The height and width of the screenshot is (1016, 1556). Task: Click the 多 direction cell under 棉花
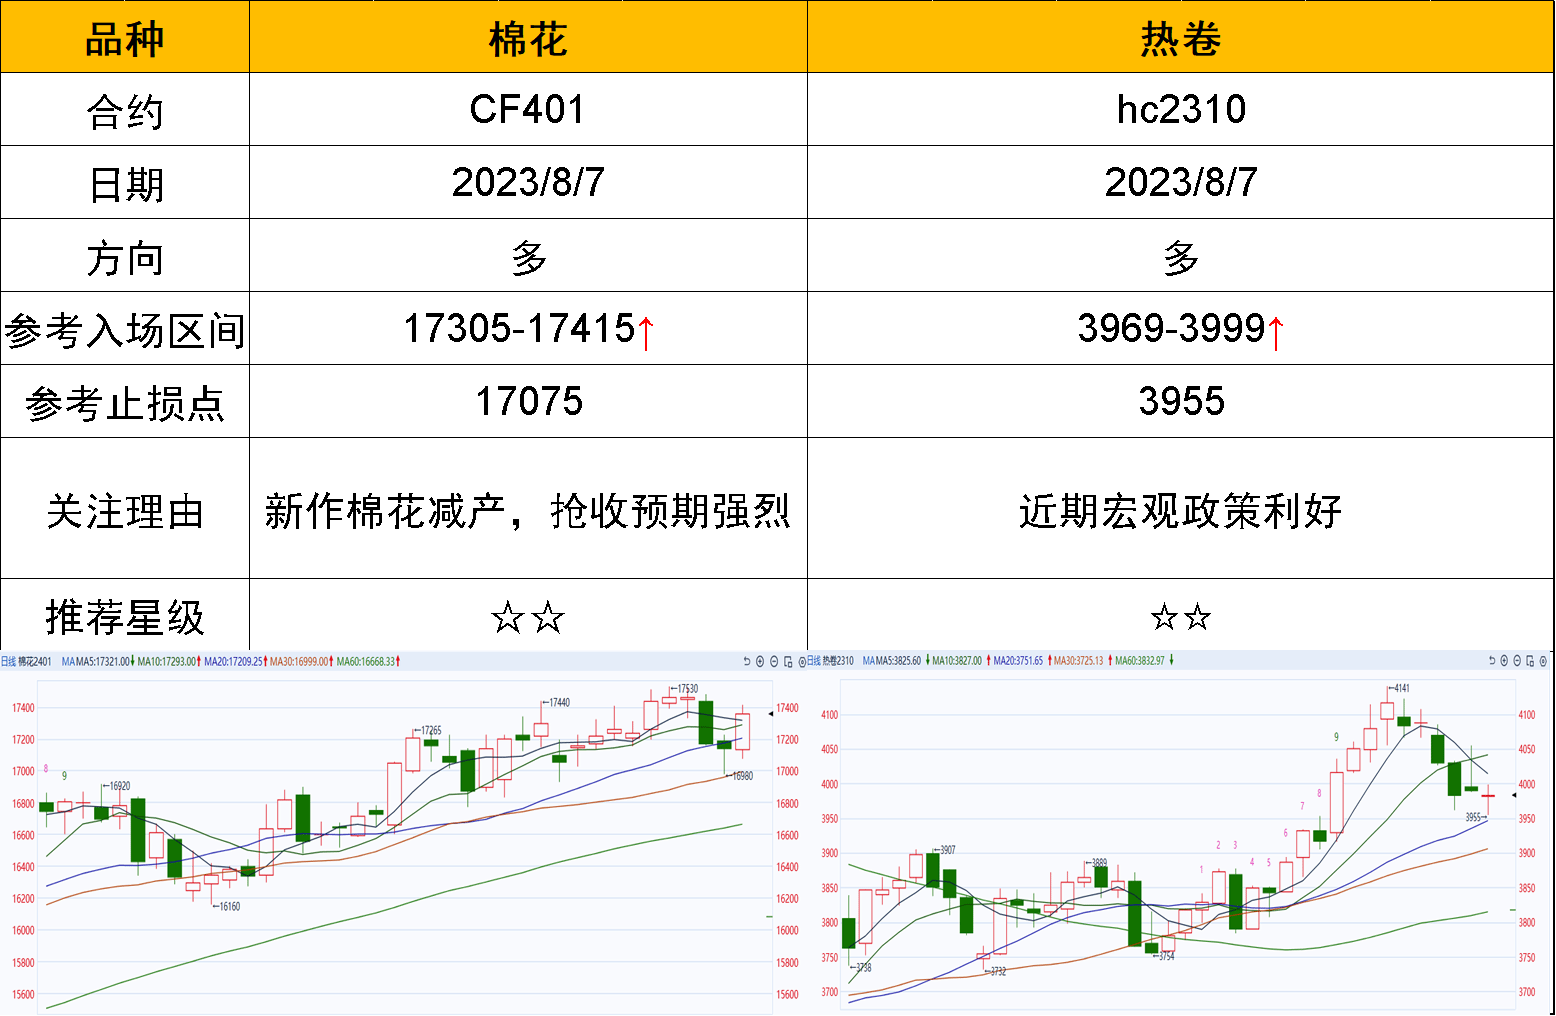point(528,257)
